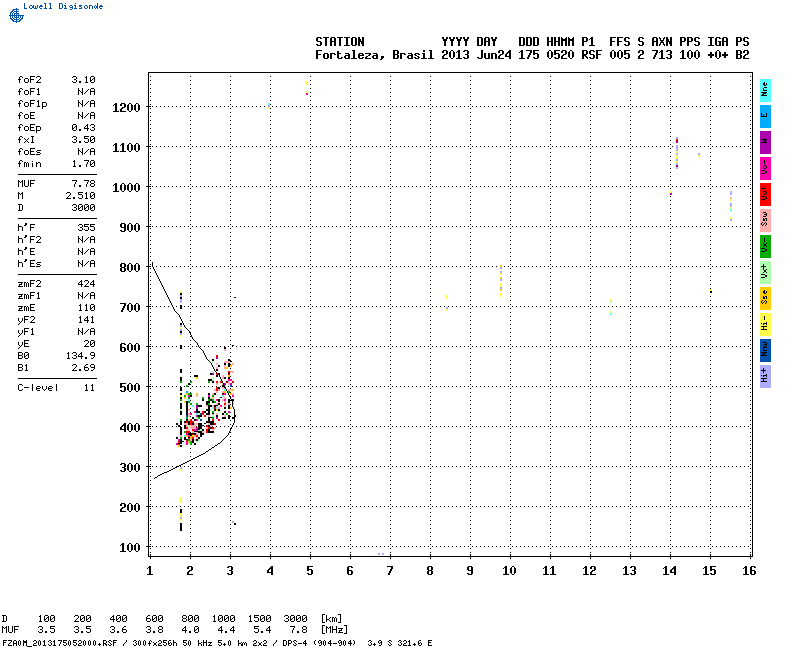800x650 pixels.
Task: Click the fxI value 3.50
Action: pyautogui.click(x=83, y=140)
